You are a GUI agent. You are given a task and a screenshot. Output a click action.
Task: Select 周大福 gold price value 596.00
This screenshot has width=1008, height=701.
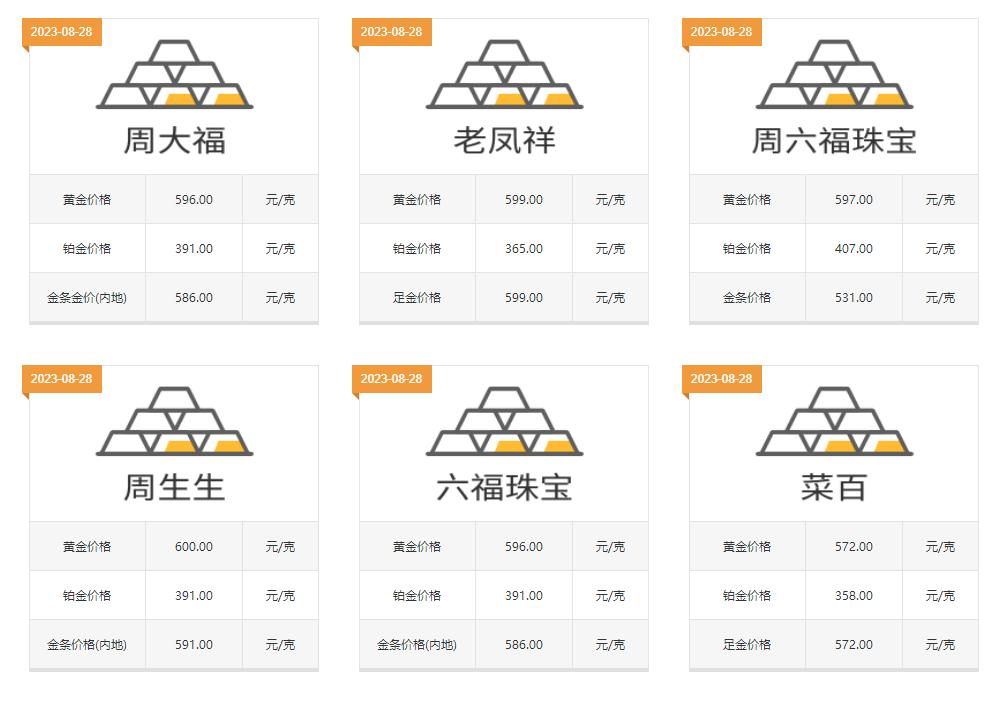click(x=194, y=199)
